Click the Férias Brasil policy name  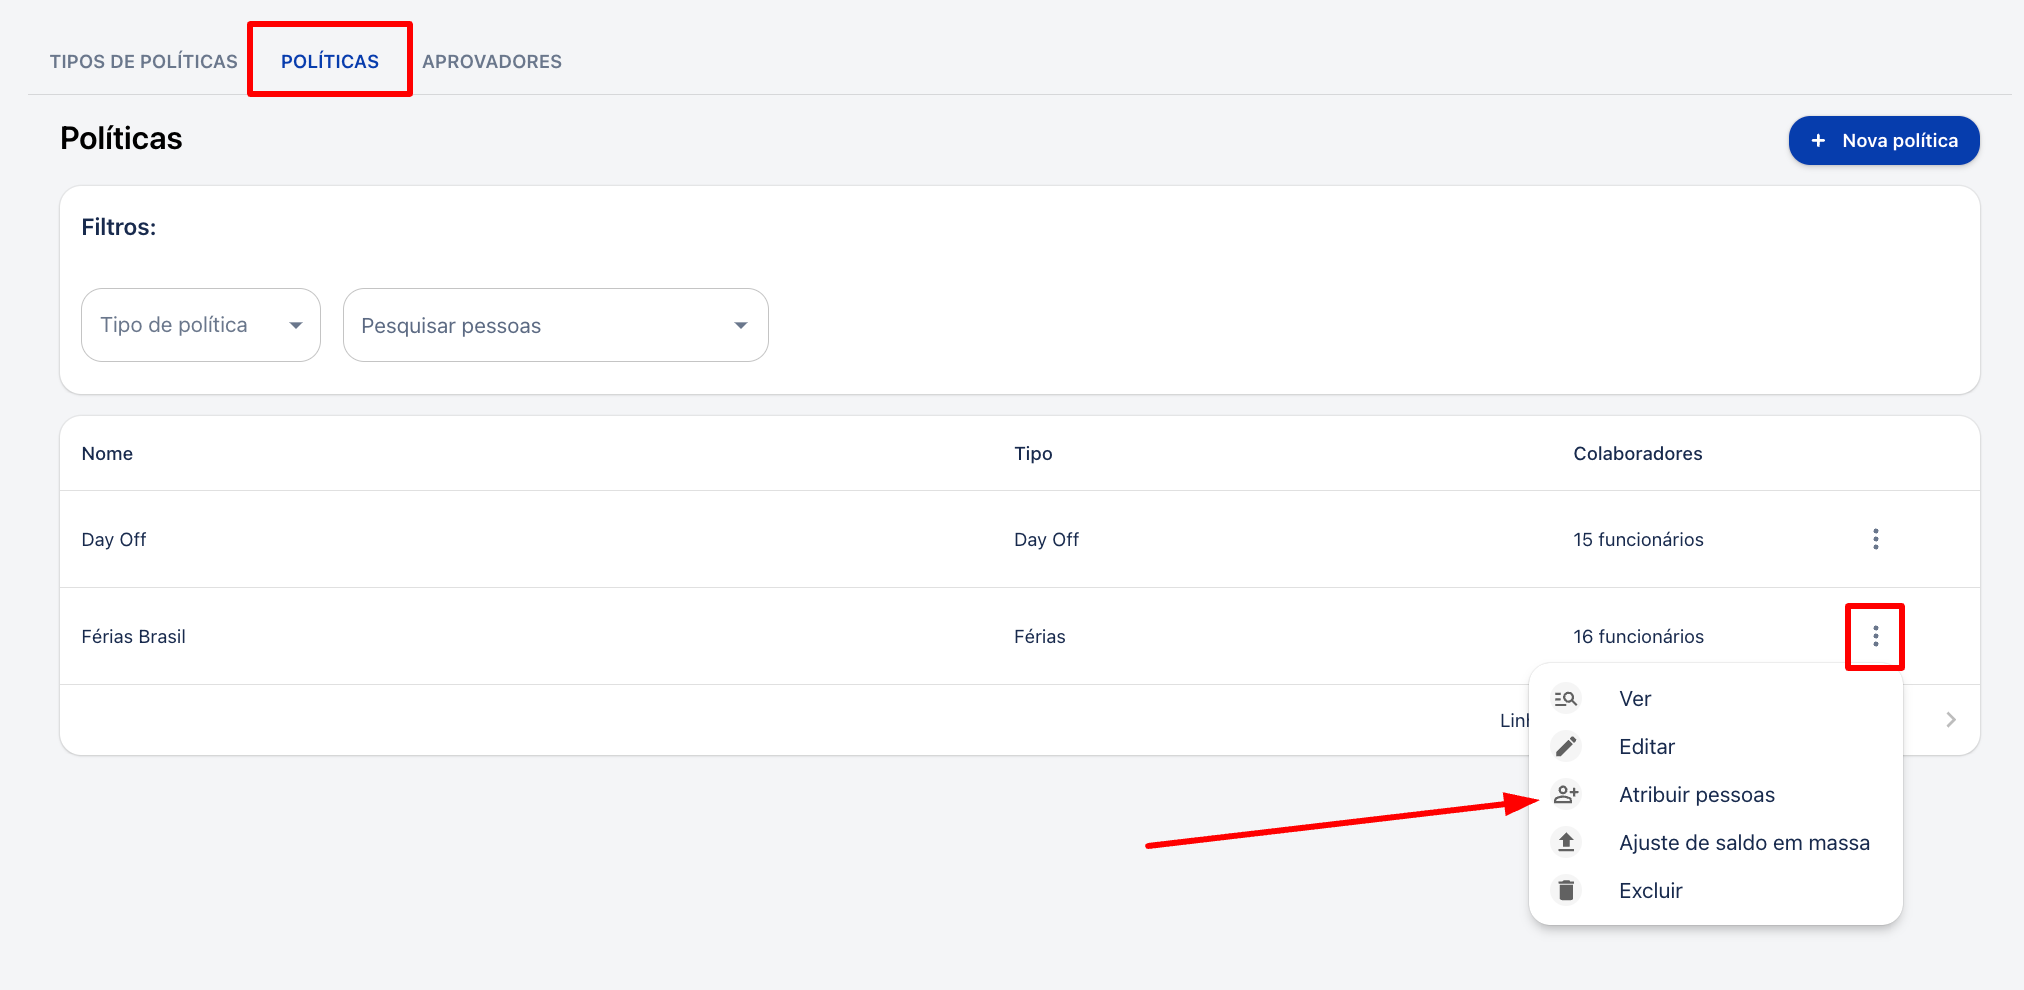pyautogui.click(x=134, y=637)
